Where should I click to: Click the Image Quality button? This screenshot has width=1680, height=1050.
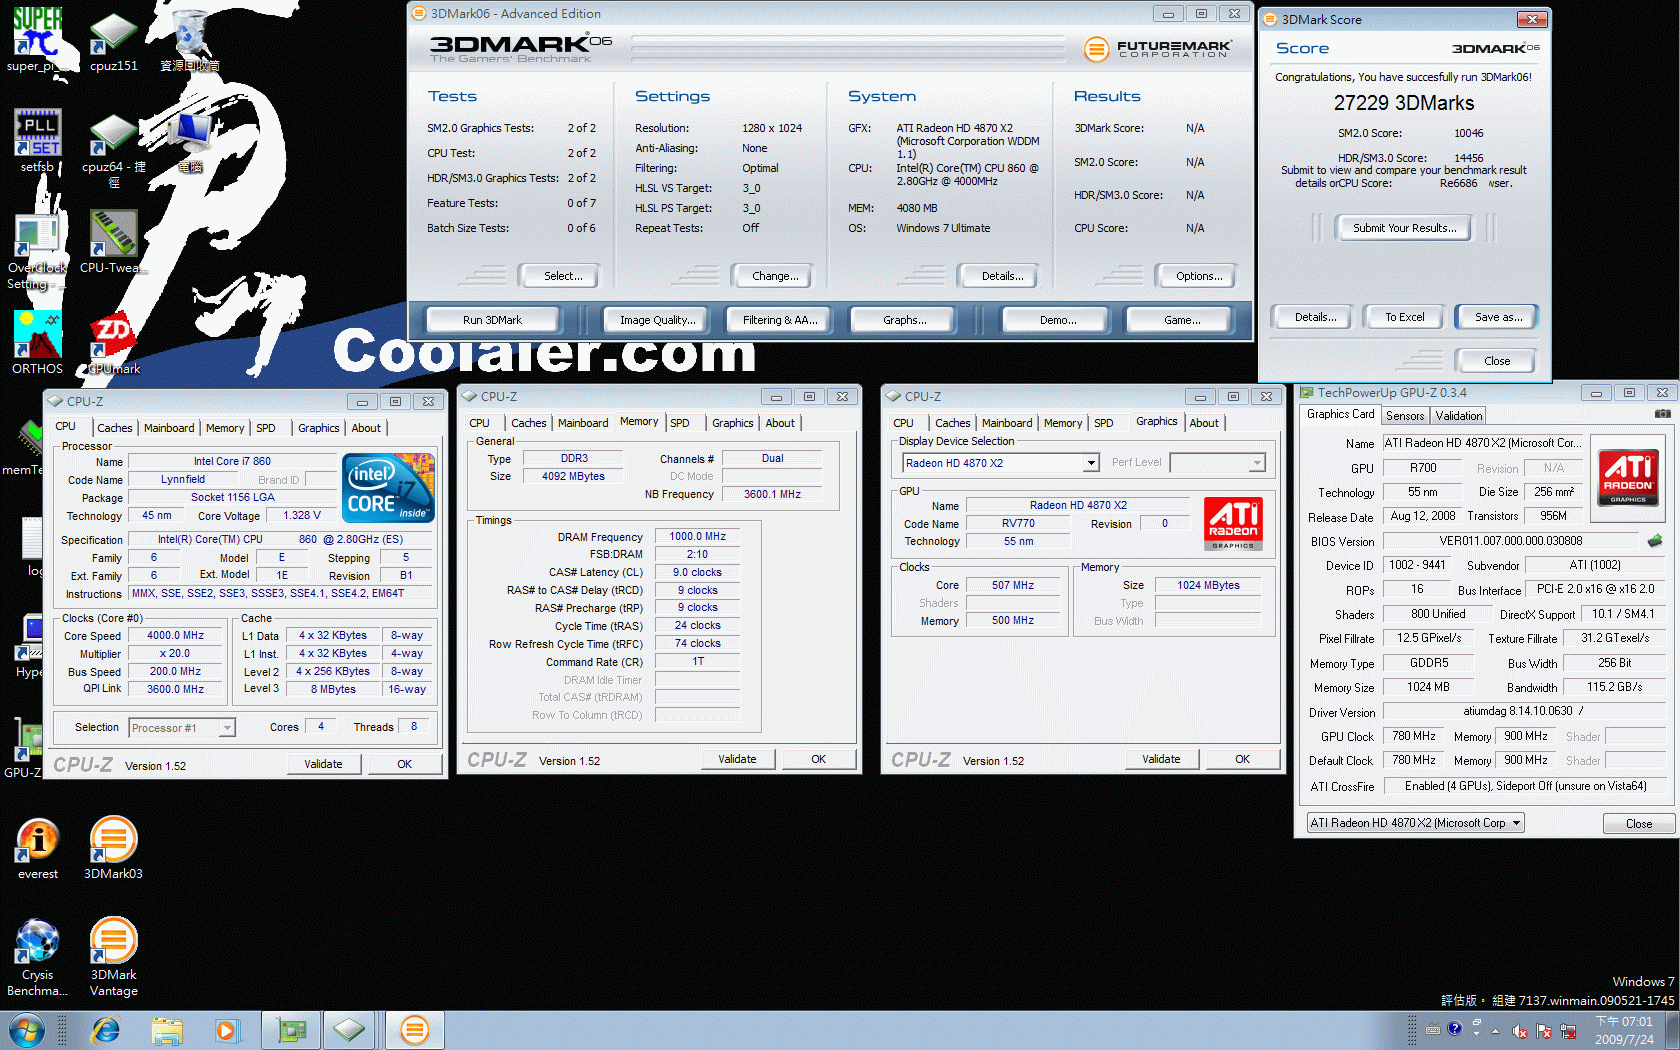click(656, 320)
